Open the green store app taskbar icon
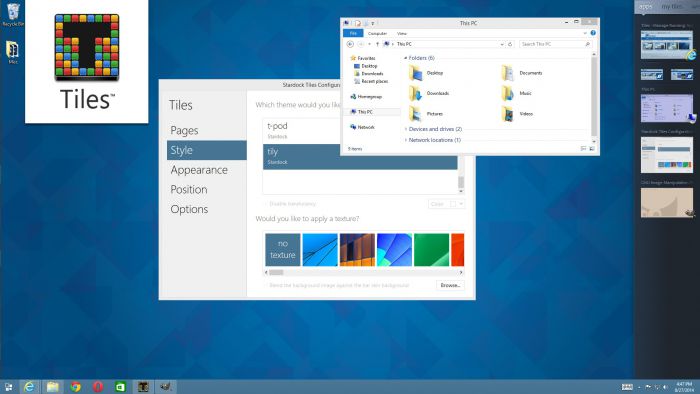This screenshot has width=700, height=394. point(121,386)
